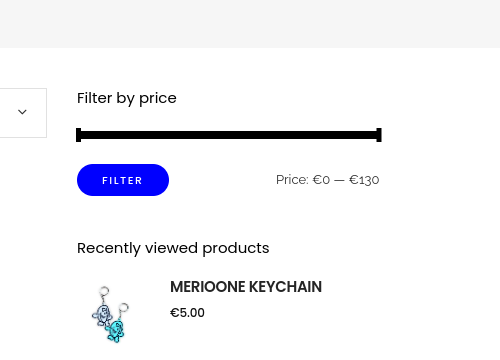Click the metal ring of upper keychain
500x360 pixels.
(104, 291)
